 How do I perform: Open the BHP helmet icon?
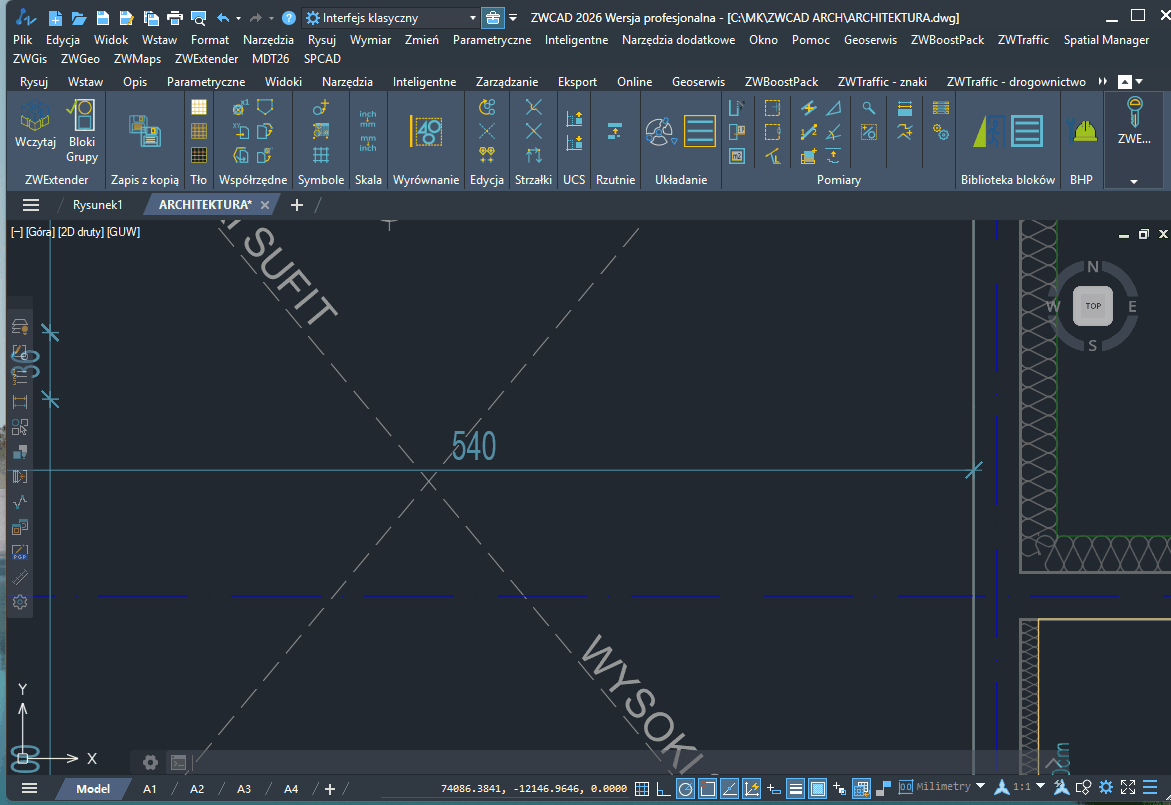1081,131
